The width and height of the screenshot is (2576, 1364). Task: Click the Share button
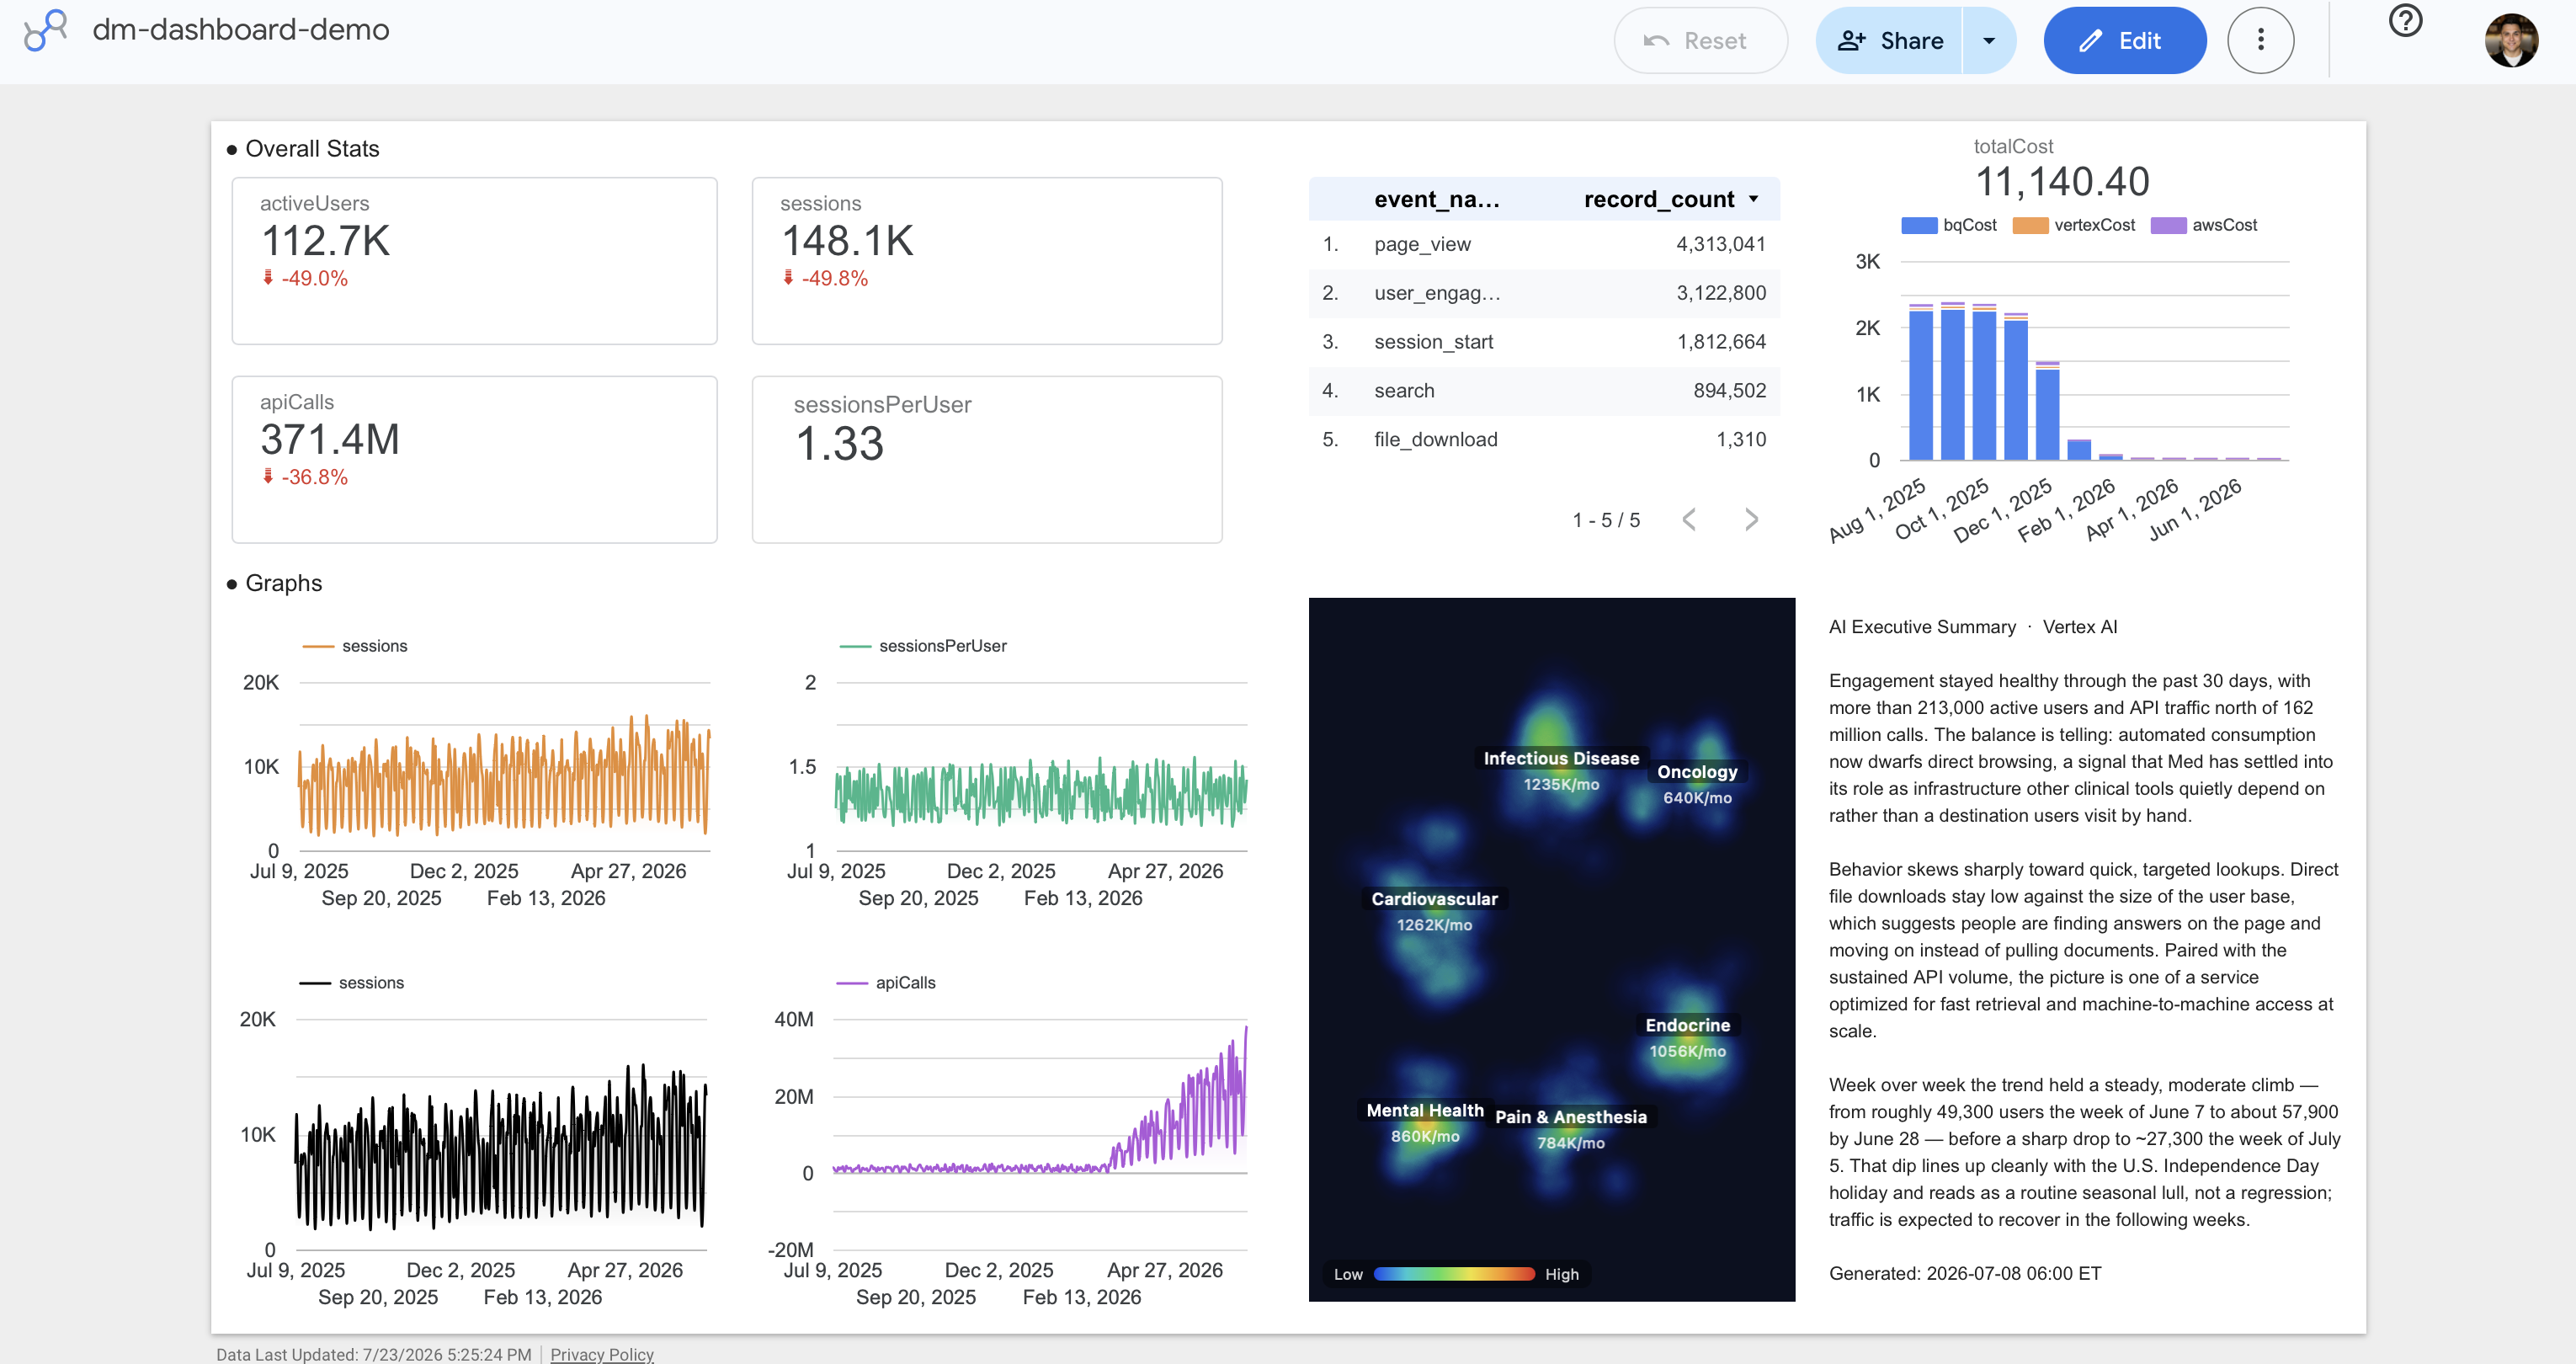coord(1890,40)
